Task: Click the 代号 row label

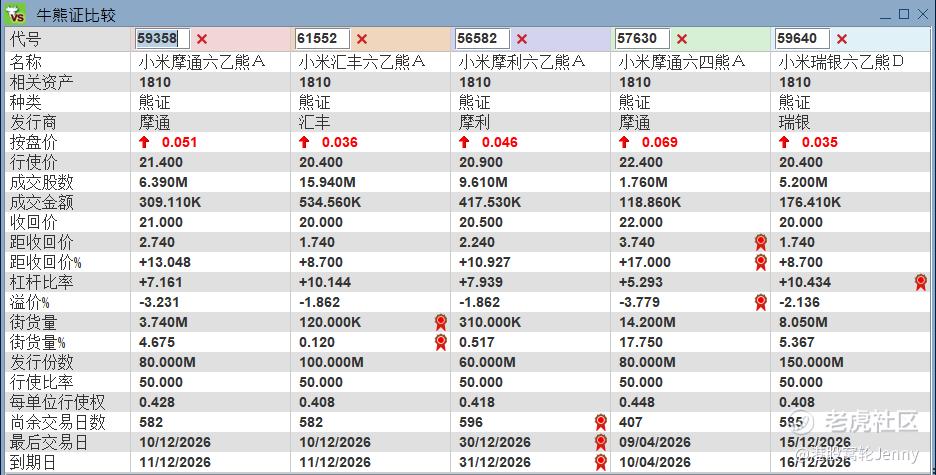Action: [x=26, y=39]
